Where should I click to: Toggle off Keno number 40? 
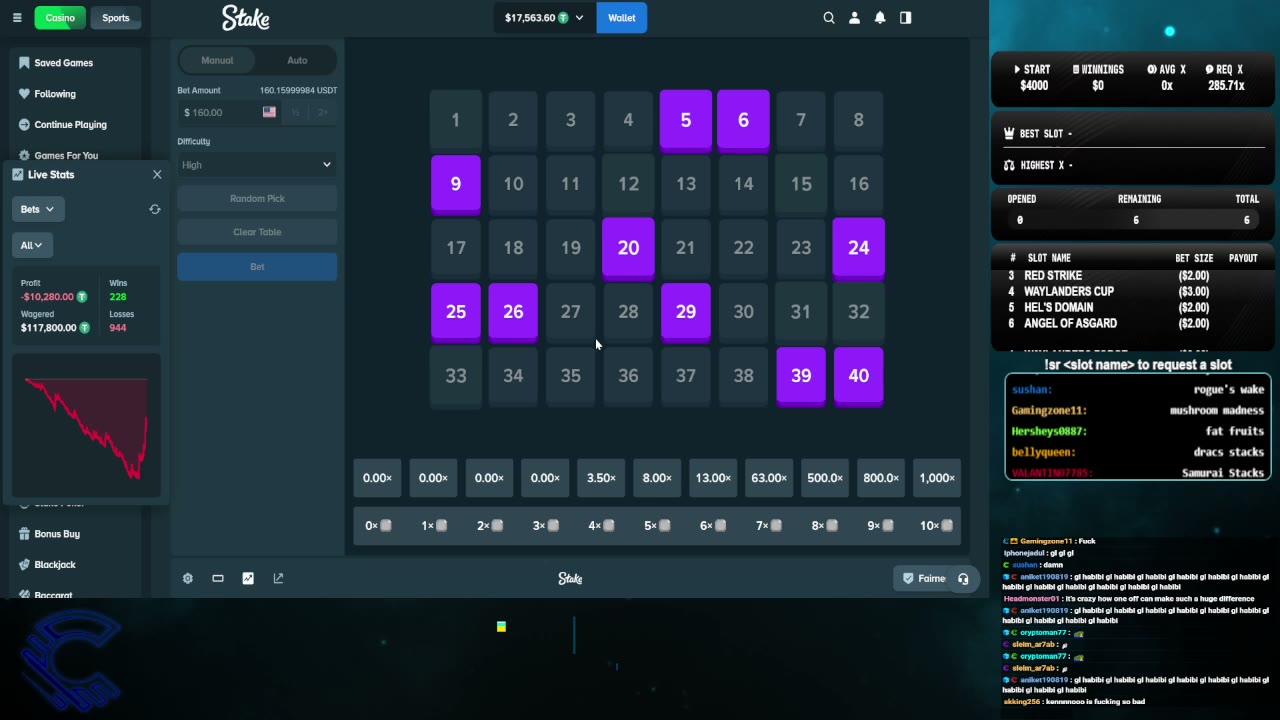859,377
